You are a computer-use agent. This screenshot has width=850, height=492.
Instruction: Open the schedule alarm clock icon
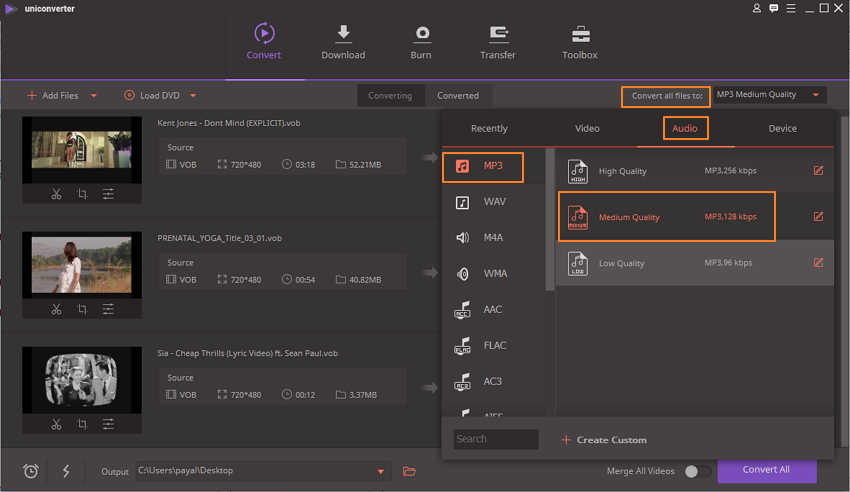[x=31, y=471]
